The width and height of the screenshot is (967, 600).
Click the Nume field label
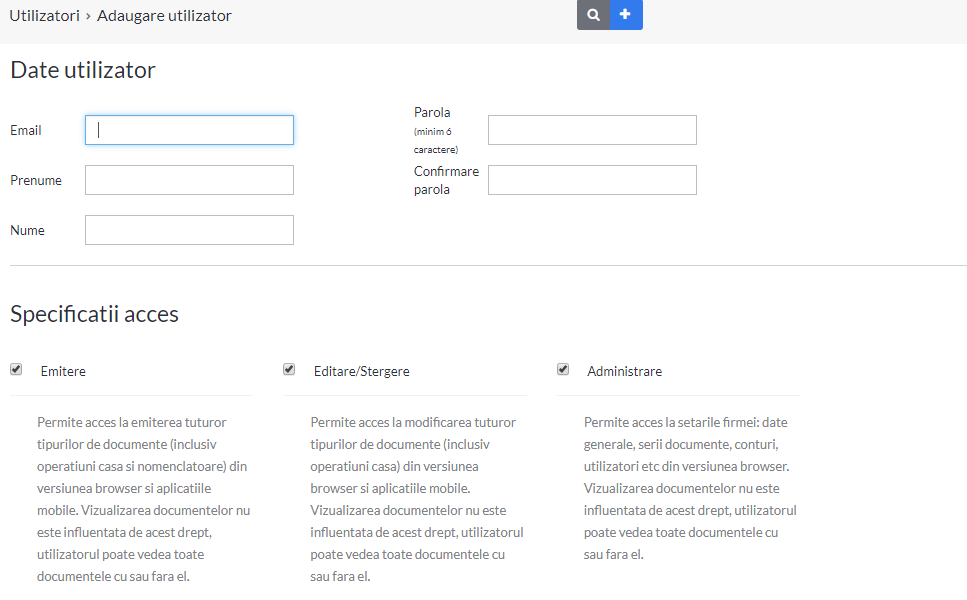tap(27, 230)
